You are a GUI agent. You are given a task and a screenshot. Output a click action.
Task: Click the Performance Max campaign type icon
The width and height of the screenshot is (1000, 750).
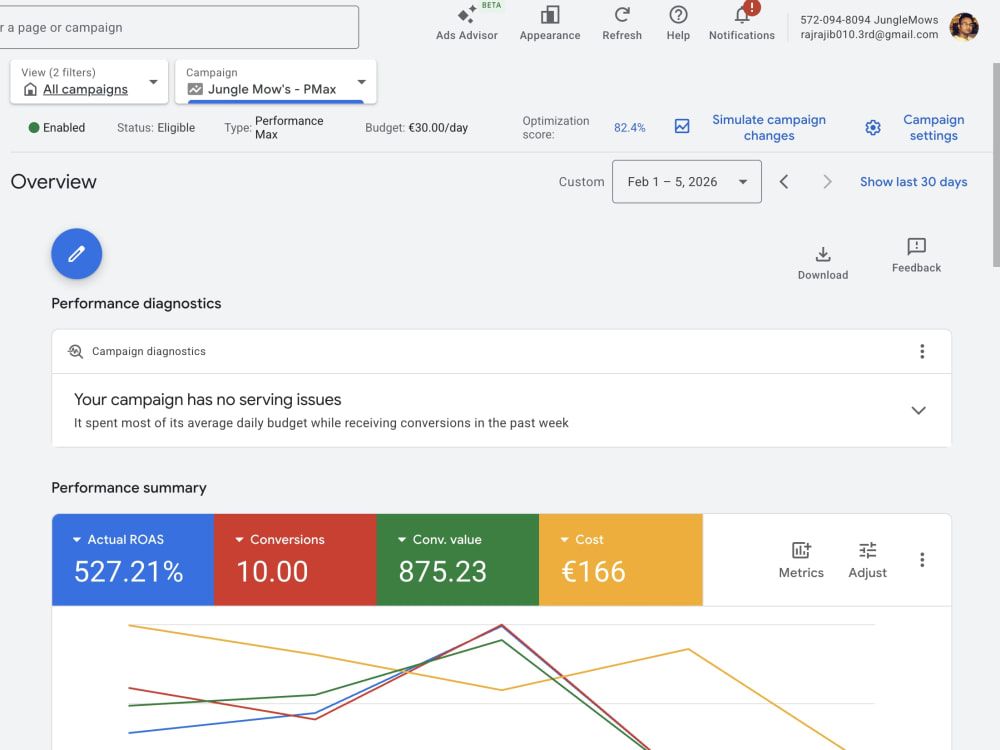195,89
